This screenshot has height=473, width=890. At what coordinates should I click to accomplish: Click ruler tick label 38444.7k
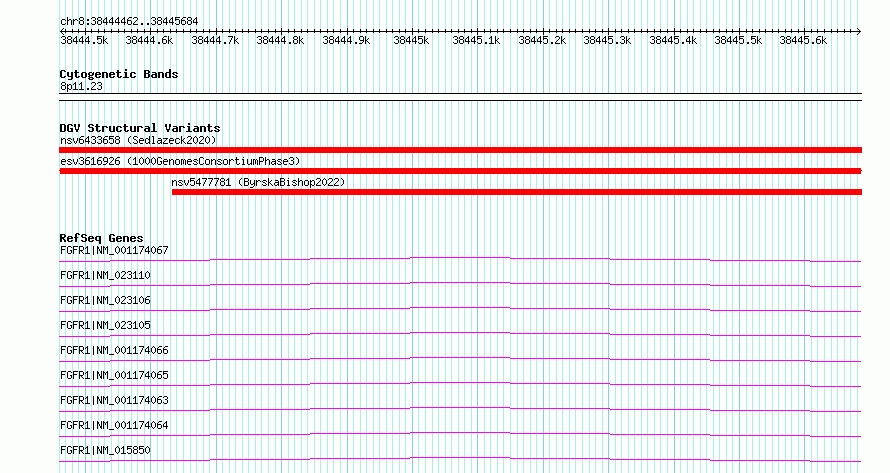215,40
